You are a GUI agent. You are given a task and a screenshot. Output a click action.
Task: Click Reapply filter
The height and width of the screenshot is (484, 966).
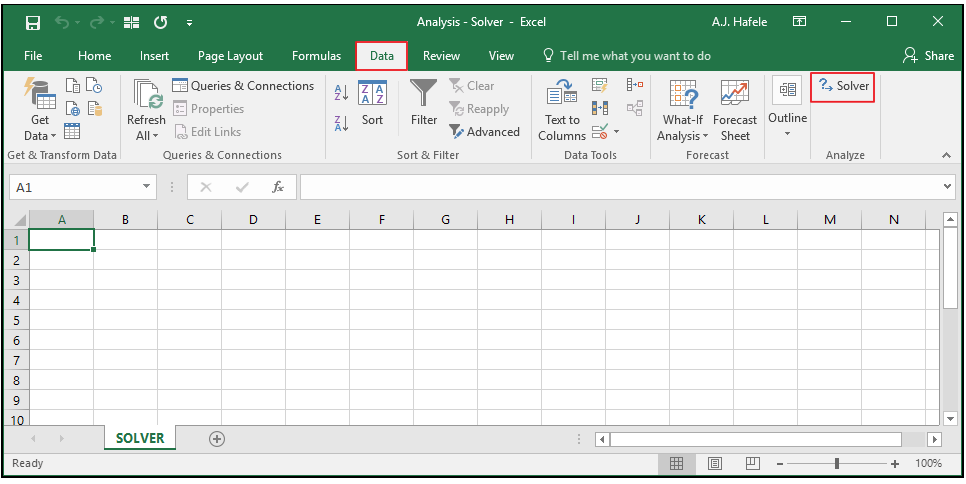[479, 108]
